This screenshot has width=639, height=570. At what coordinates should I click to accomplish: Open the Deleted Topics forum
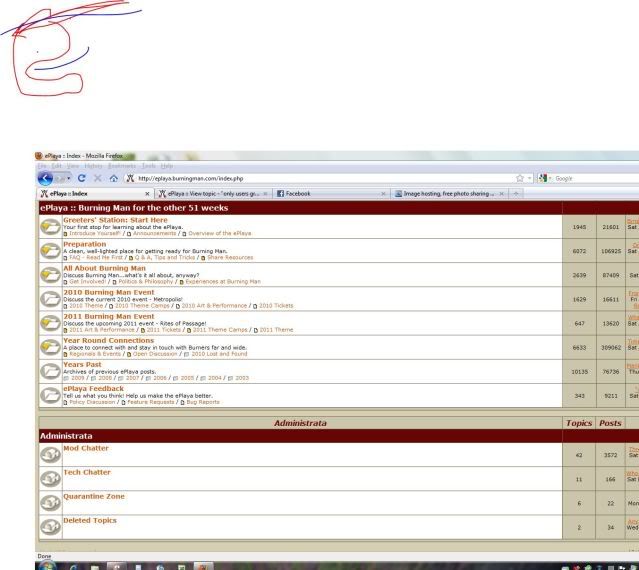pos(90,520)
